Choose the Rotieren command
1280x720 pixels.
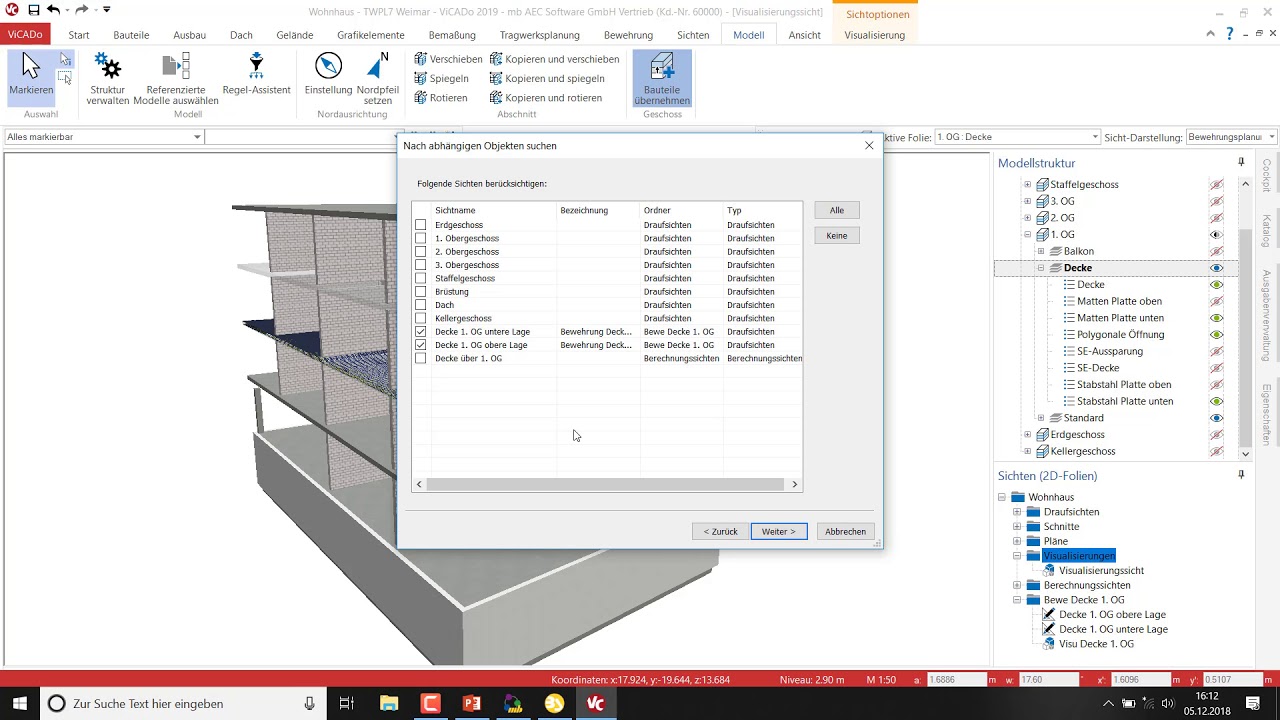pos(441,98)
